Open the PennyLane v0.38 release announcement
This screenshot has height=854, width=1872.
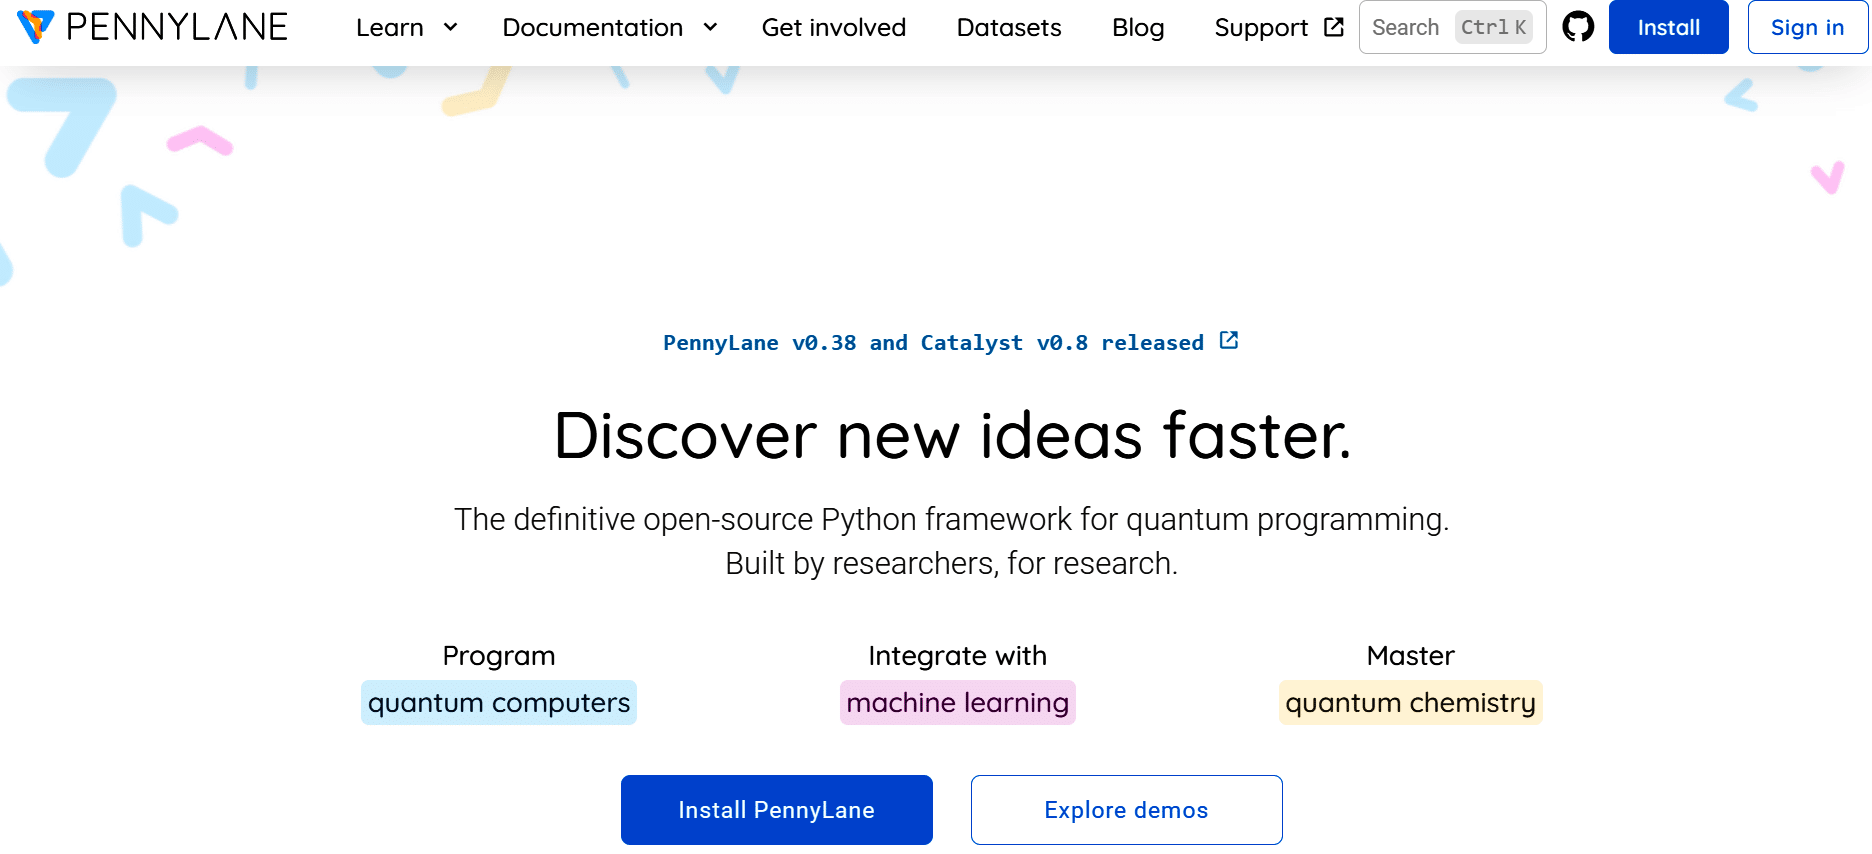[933, 343]
